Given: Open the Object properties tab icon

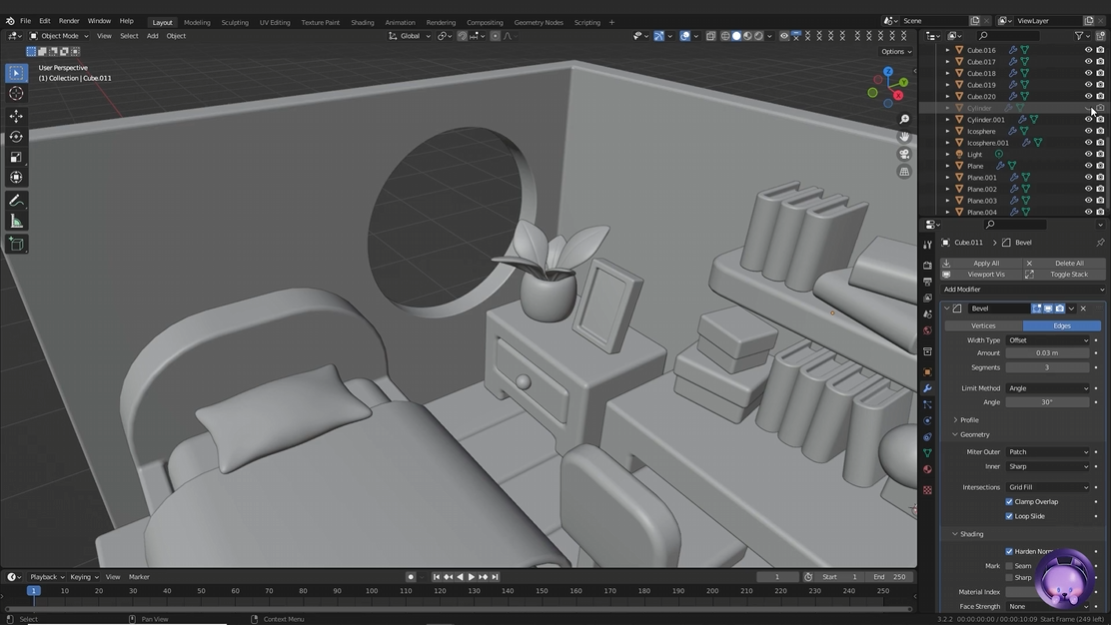Looking at the screenshot, I should pyautogui.click(x=927, y=372).
